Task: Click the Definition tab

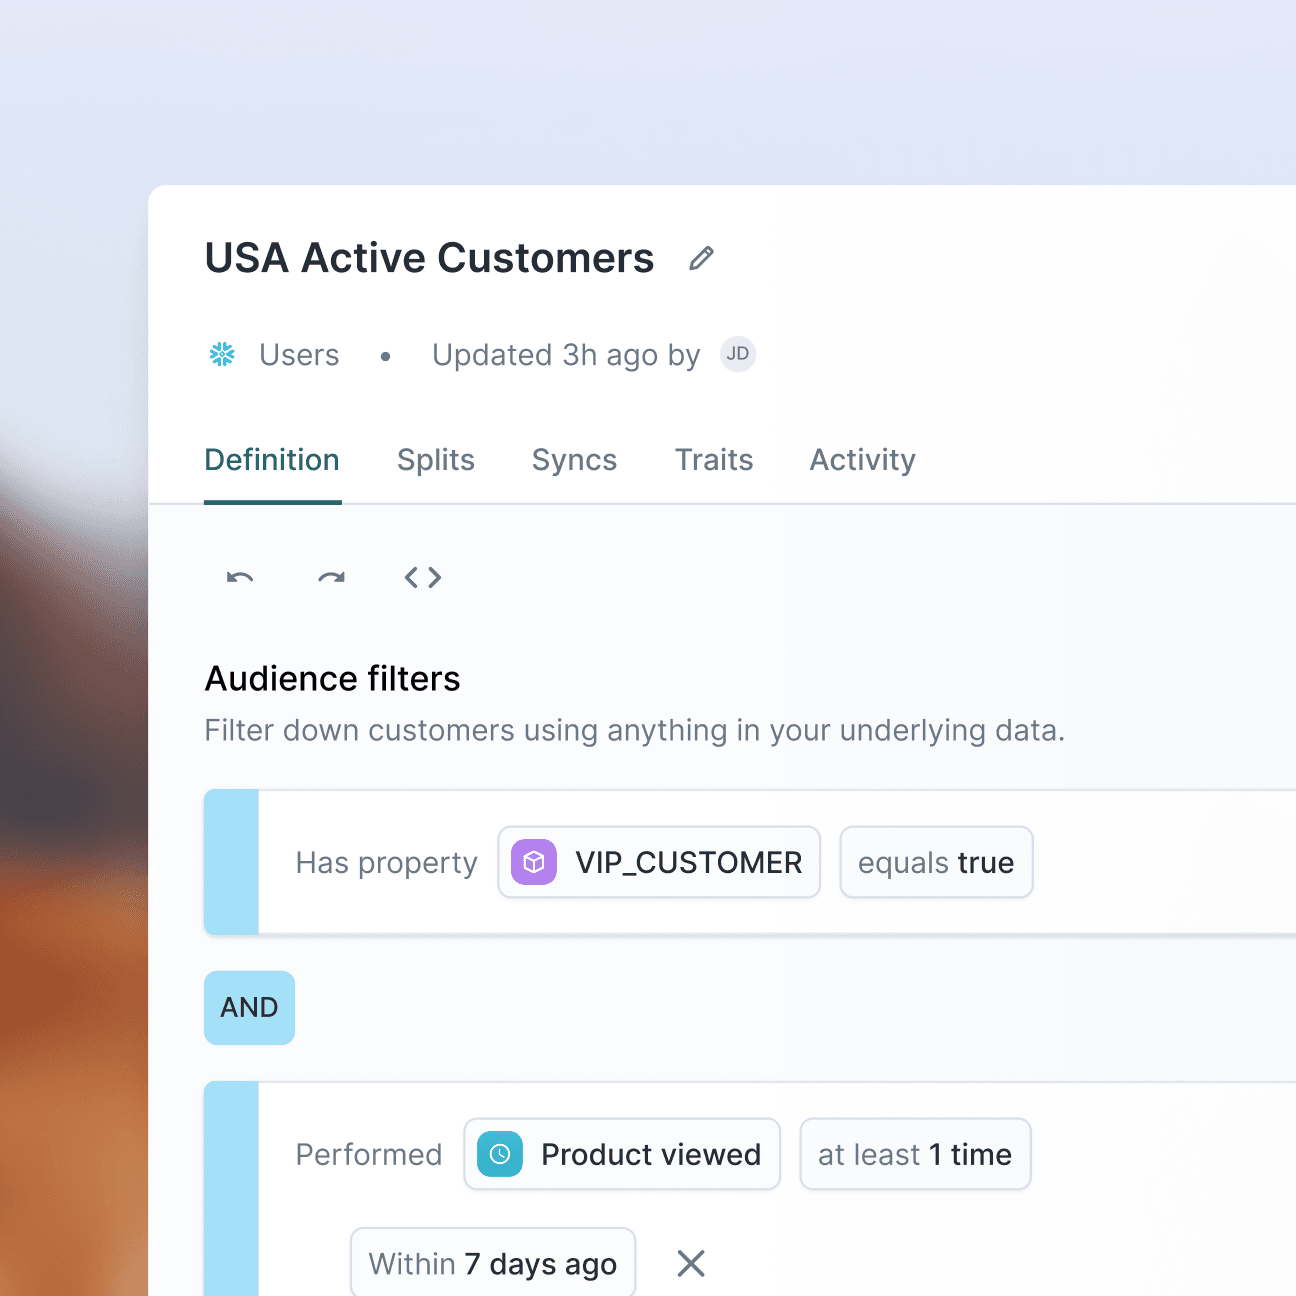Action: pos(272,460)
